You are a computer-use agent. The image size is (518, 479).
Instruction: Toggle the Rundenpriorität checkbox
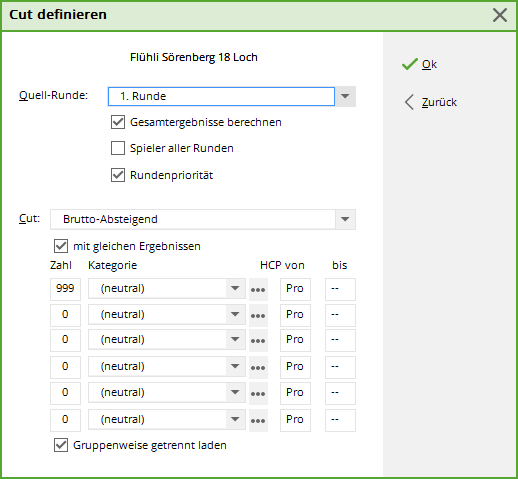coord(118,175)
